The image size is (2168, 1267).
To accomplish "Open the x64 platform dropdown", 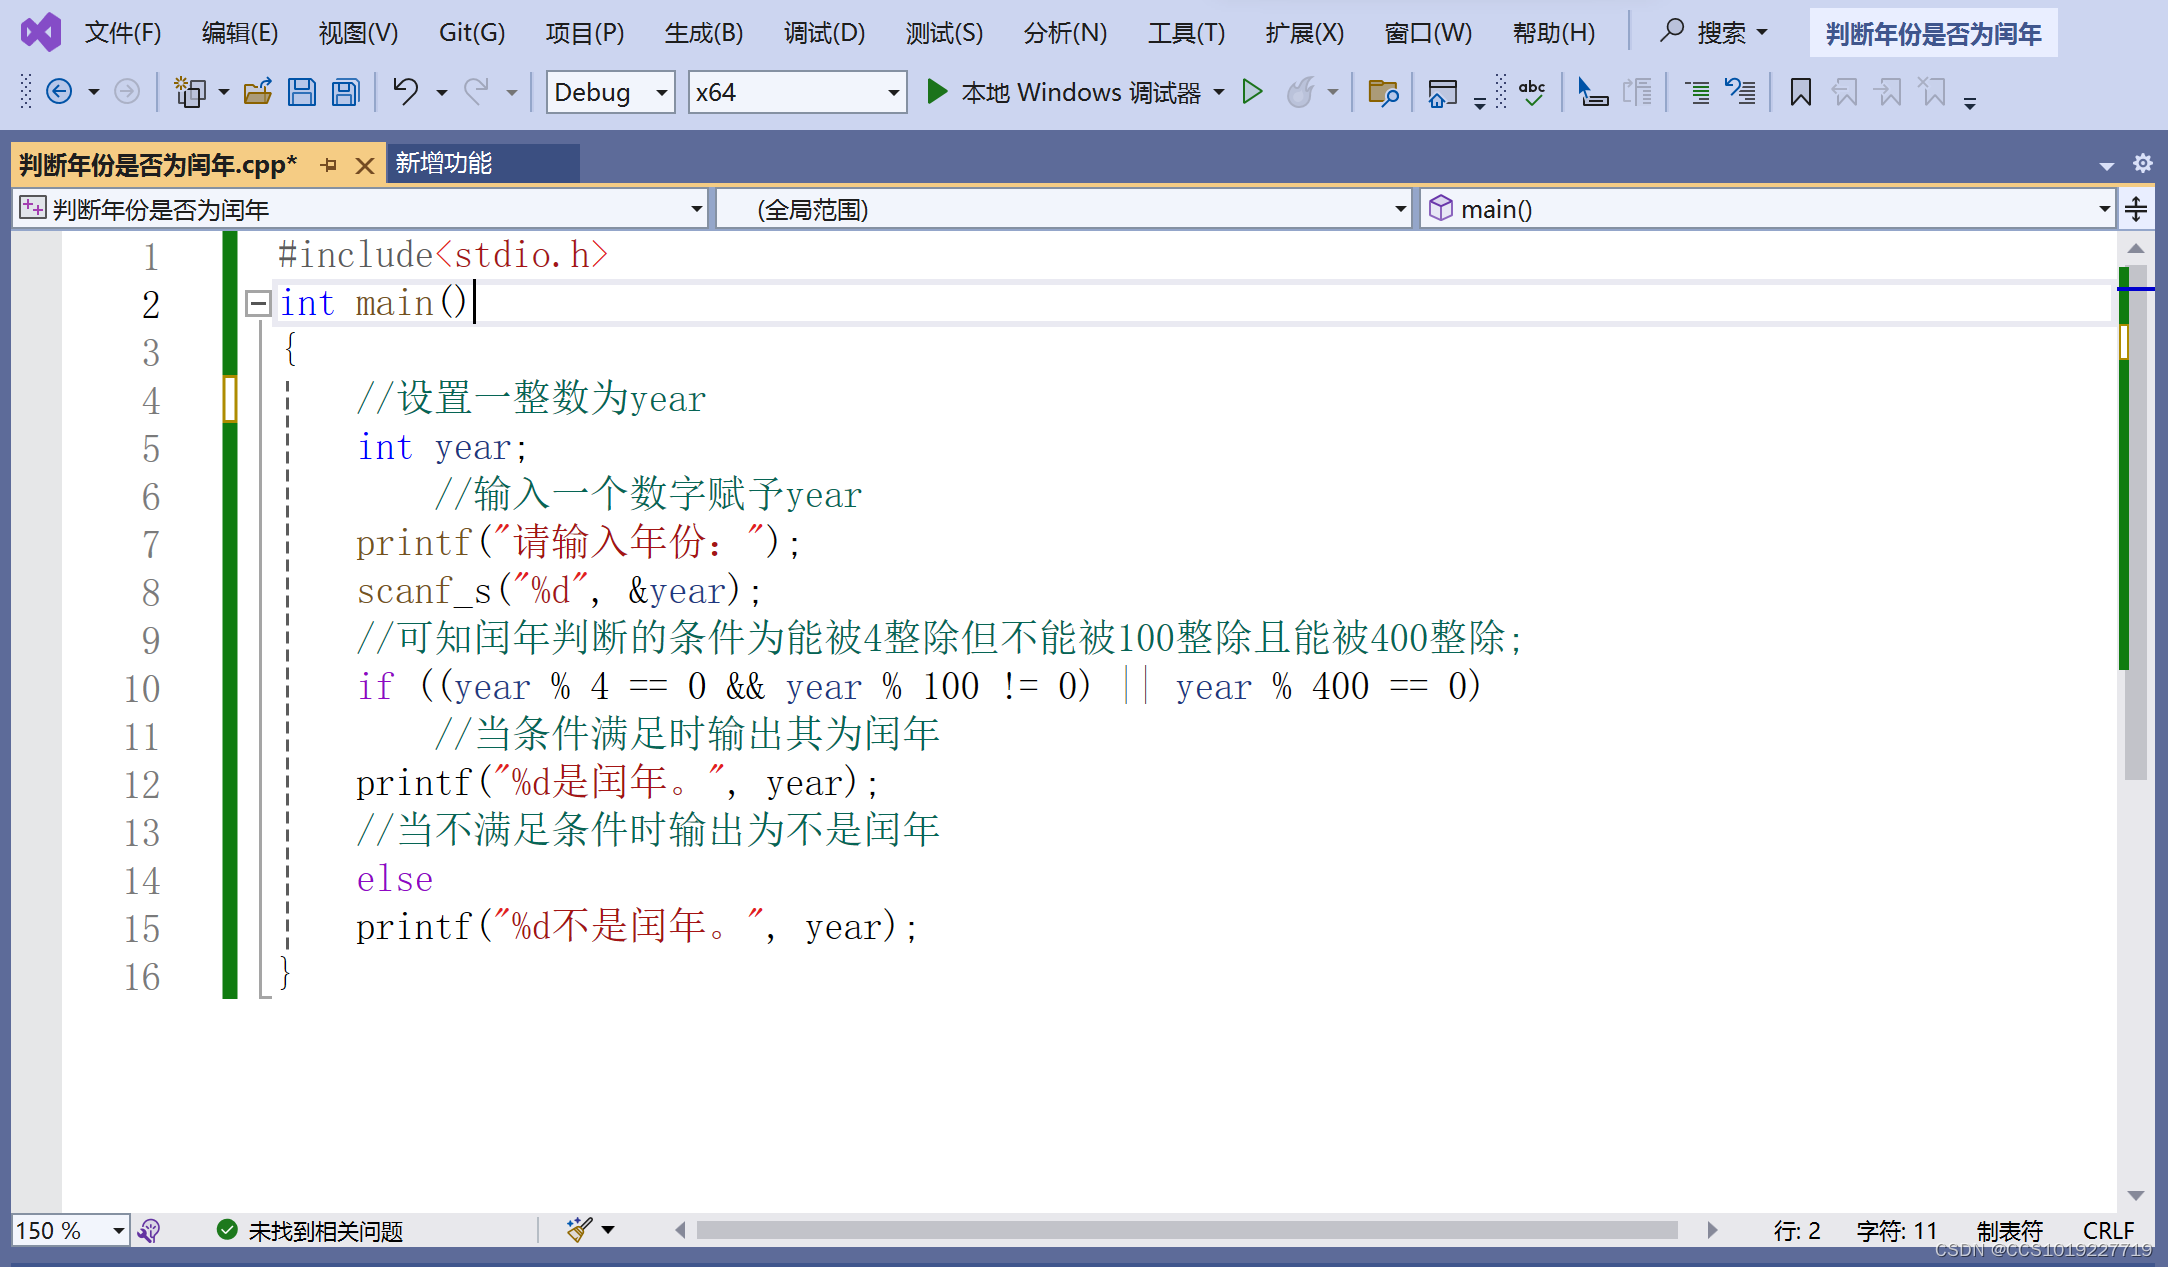I will [x=797, y=92].
